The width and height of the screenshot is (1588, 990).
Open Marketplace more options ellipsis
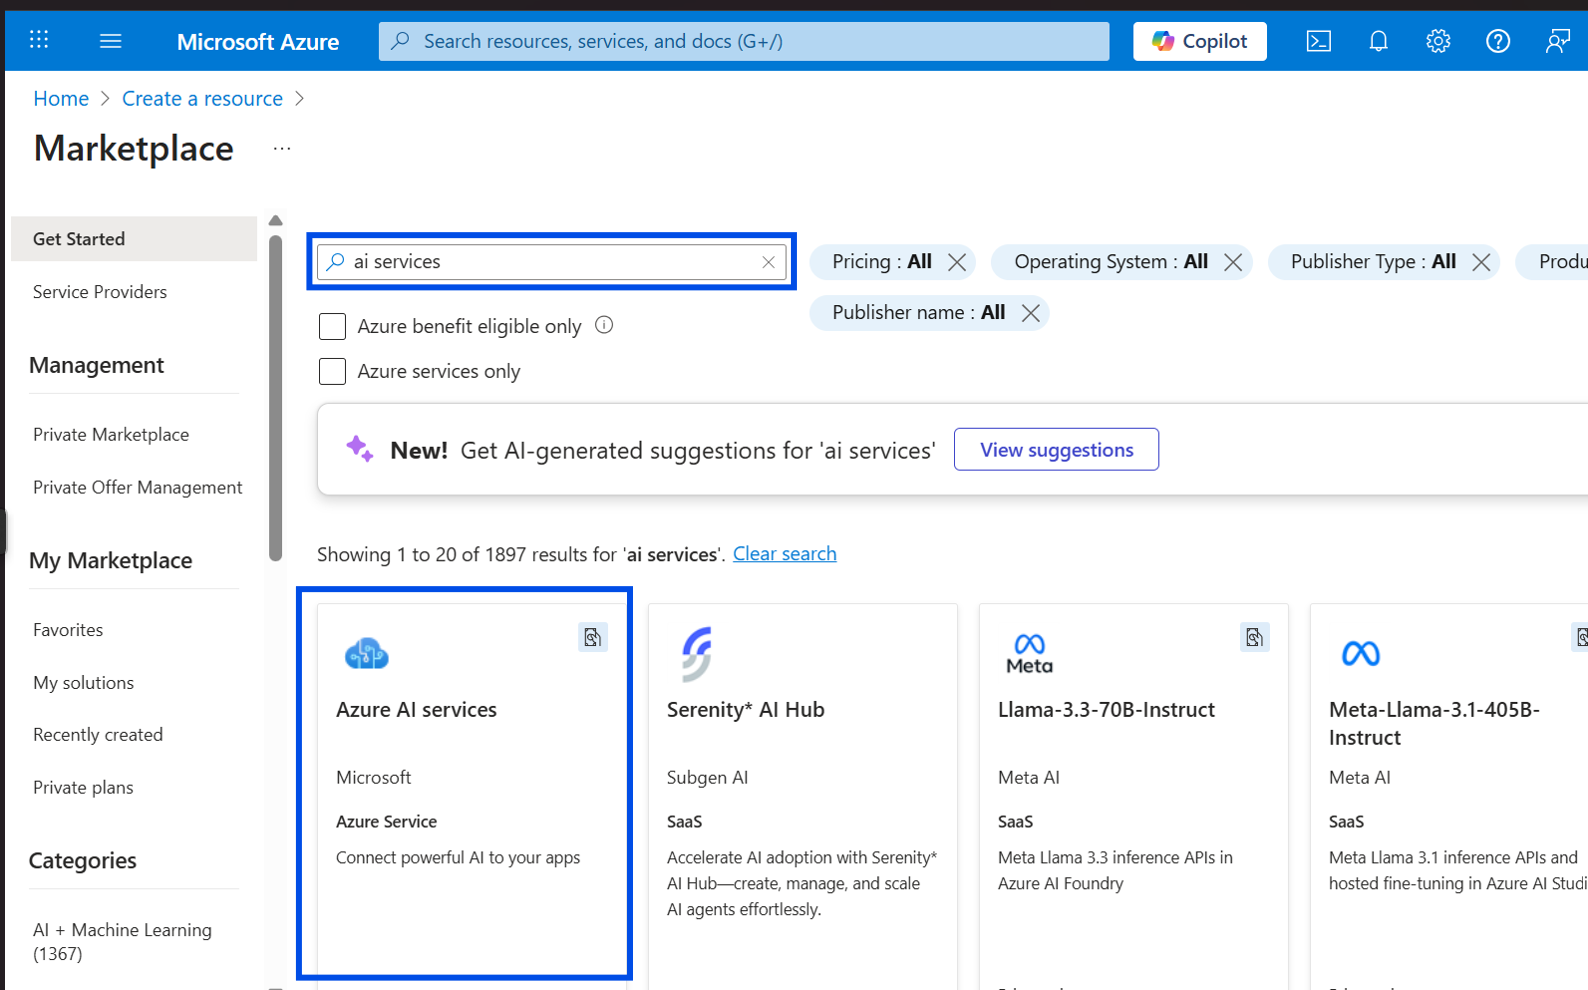tap(282, 149)
